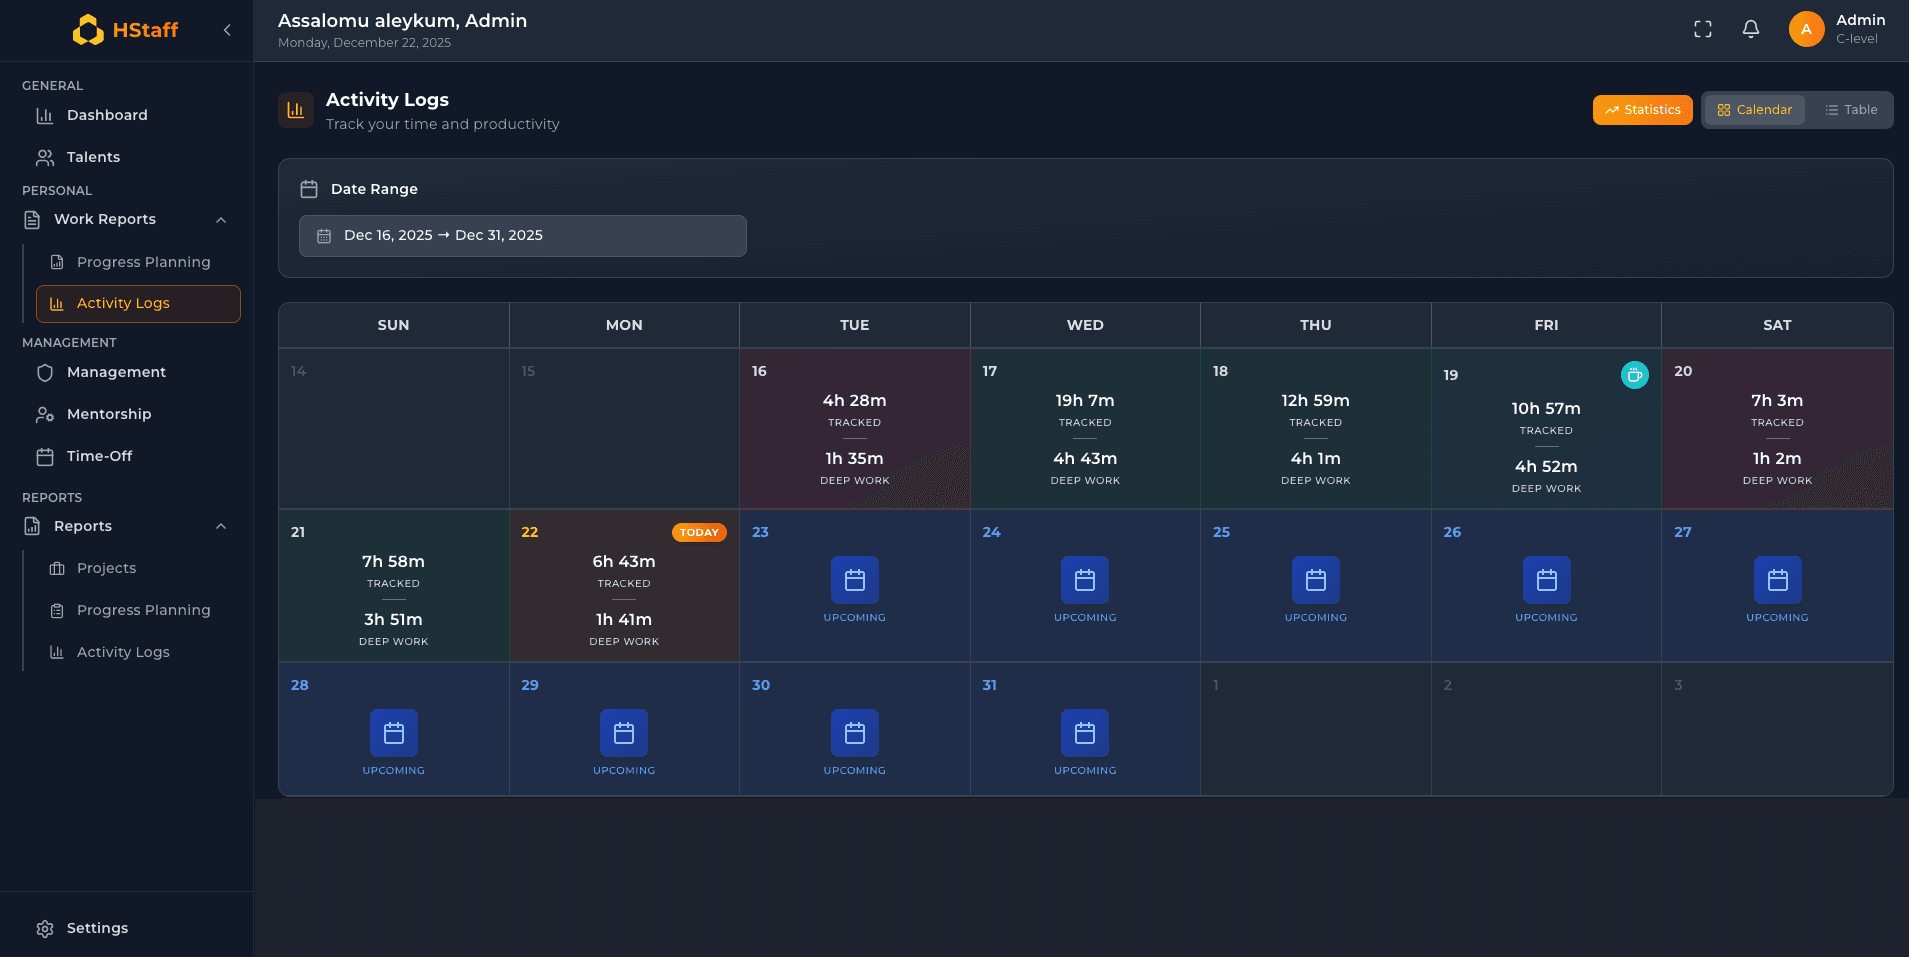
Task: Enable Calendar view mode
Action: tap(1754, 109)
